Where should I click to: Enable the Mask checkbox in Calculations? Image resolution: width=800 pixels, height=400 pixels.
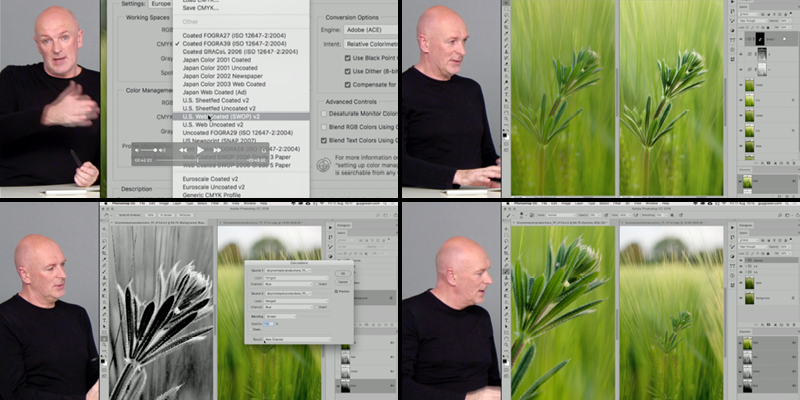pyautogui.click(x=251, y=329)
